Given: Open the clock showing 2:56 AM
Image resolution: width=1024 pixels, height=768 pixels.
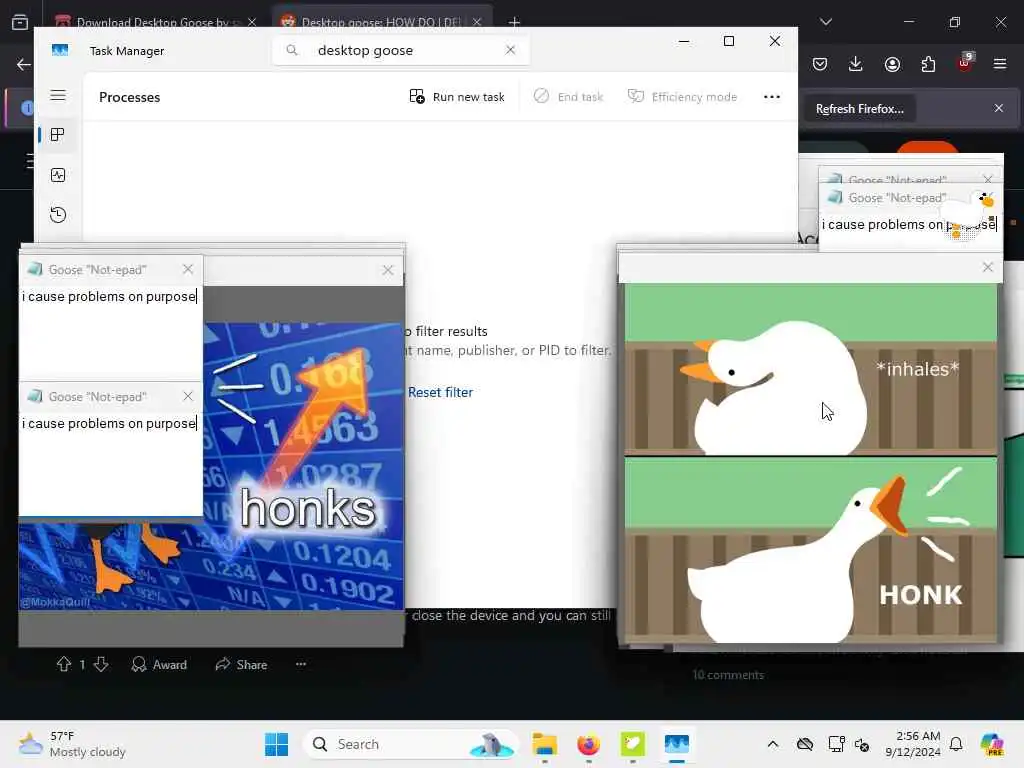Looking at the screenshot, I should pyautogui.click(x=912, y=744).
